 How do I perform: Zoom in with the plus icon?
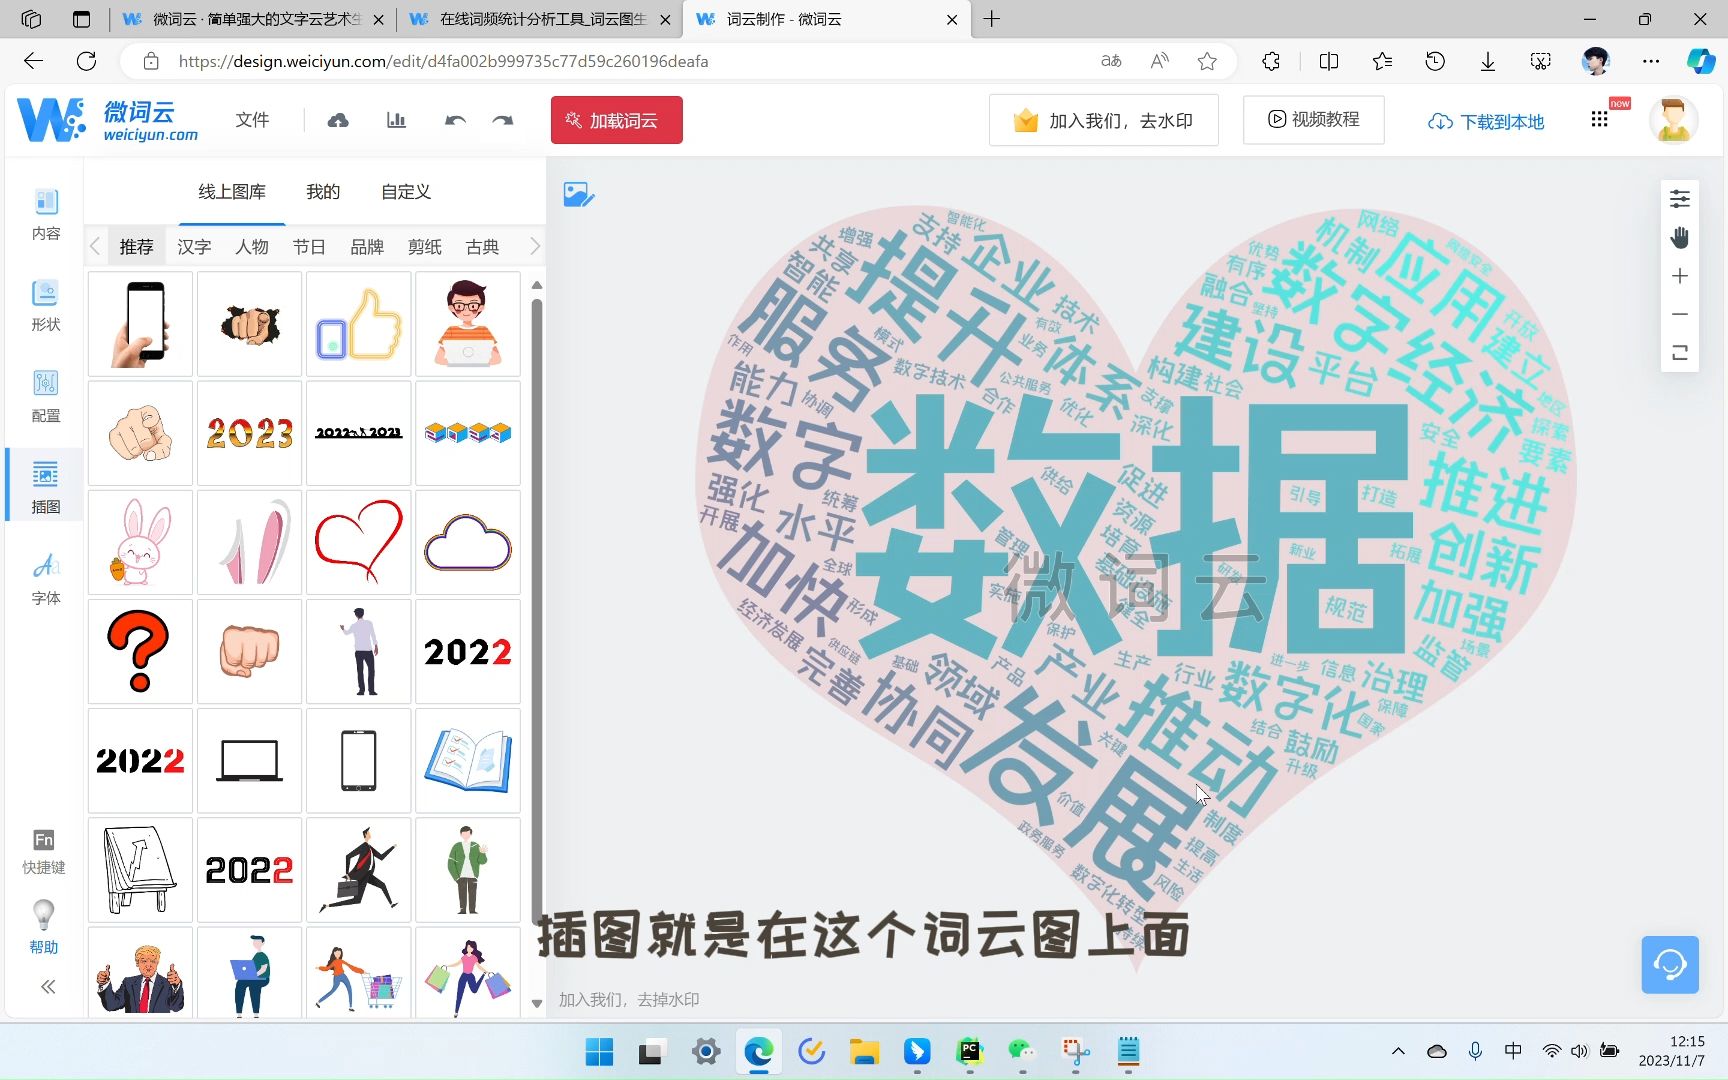(x=1680, y=276)
